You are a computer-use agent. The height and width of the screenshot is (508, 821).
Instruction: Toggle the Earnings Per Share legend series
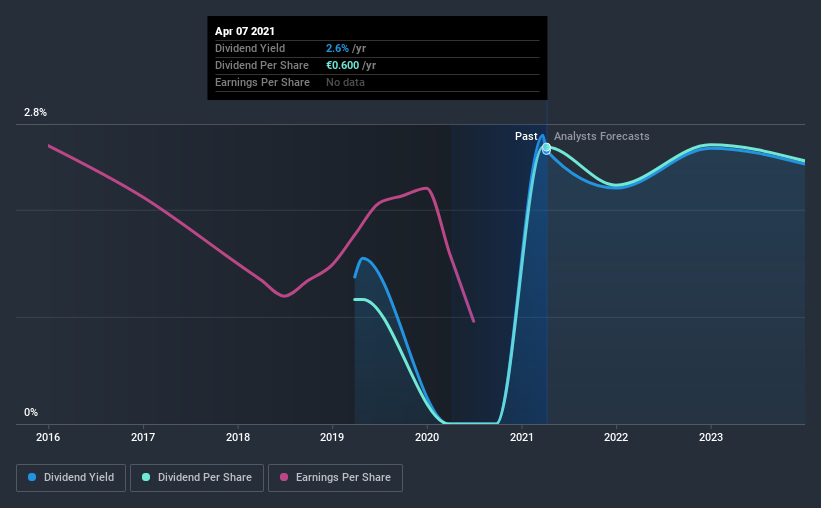coord(335,478)
